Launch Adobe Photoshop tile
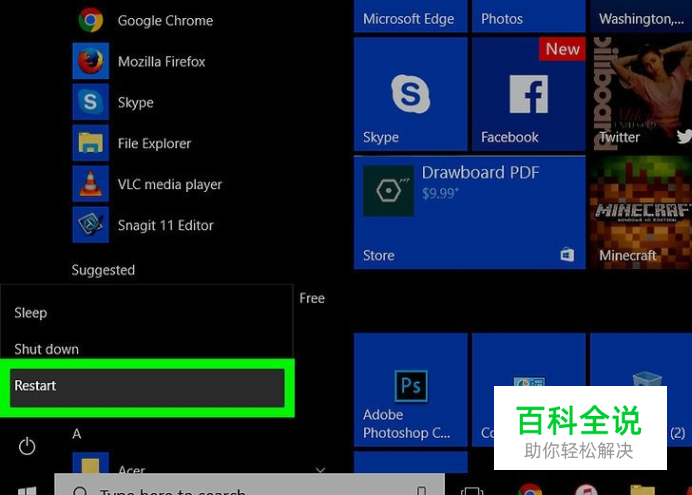 pyautogui.click(x=410, y=390)
